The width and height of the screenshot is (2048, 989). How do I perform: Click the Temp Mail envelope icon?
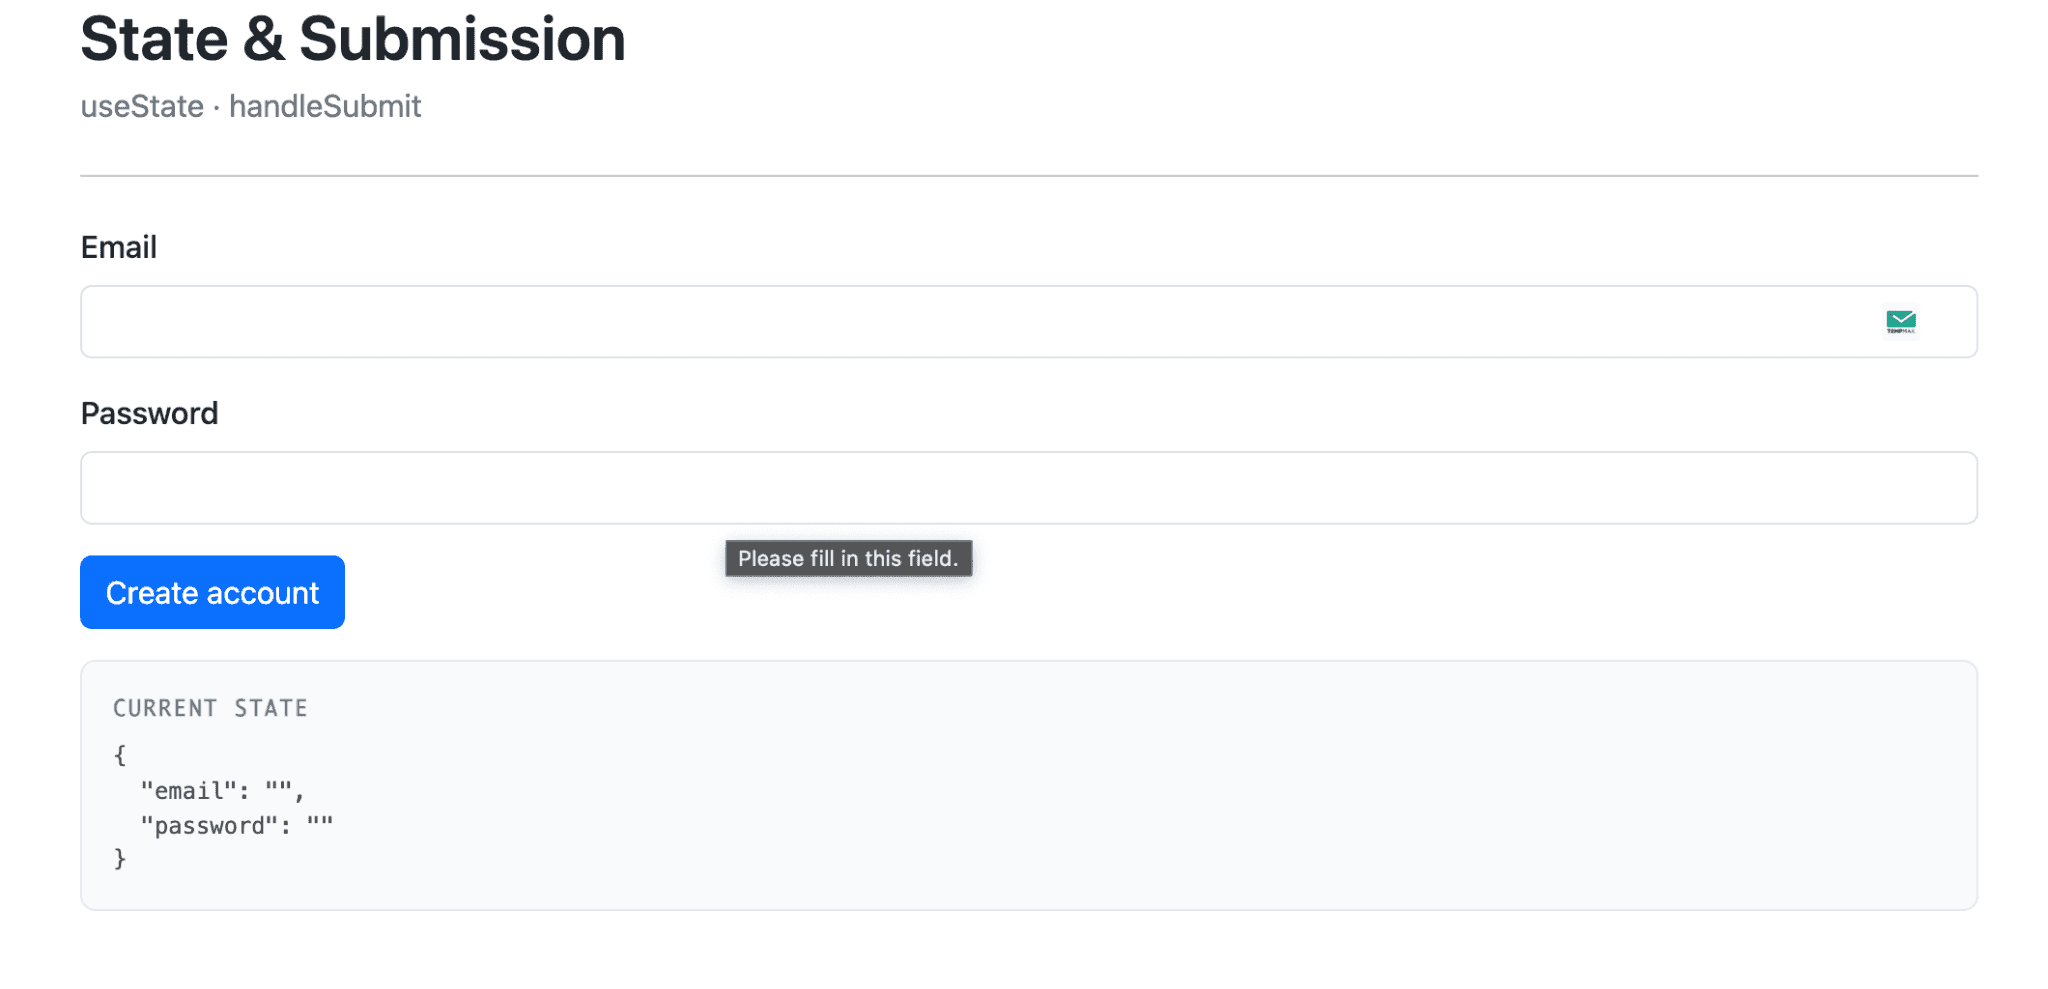(x=1900, y=321)
